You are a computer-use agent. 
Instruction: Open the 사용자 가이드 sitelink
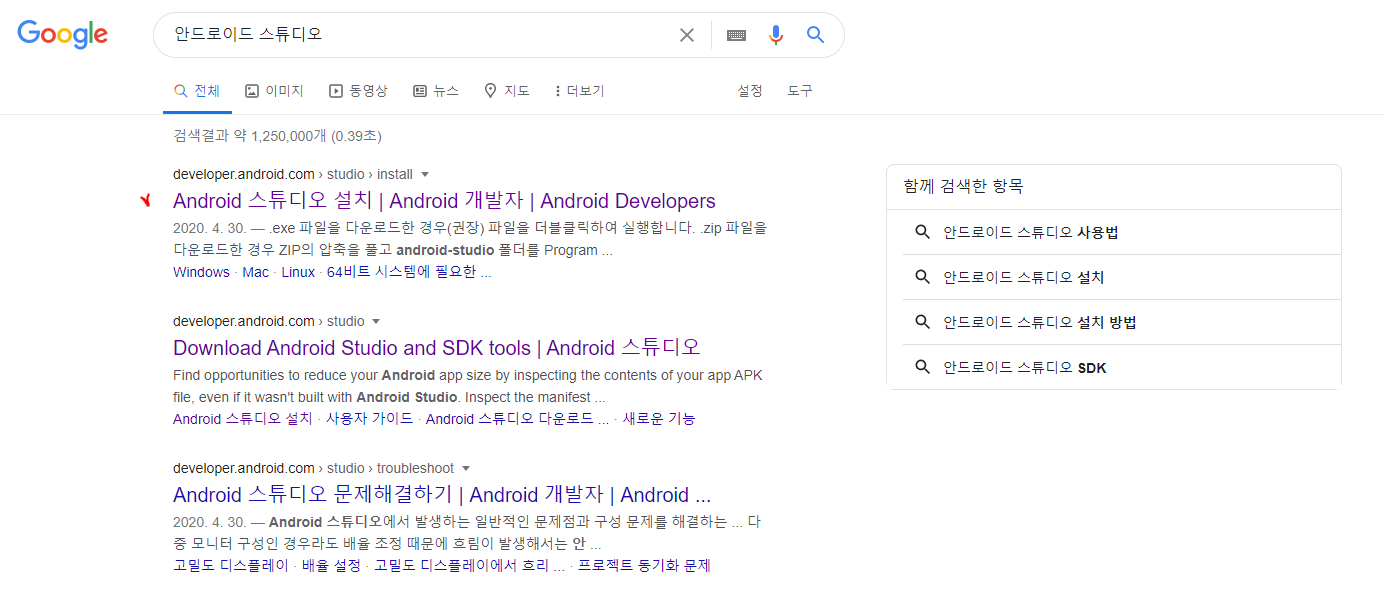pyautogui.click(x=369, y=419)
